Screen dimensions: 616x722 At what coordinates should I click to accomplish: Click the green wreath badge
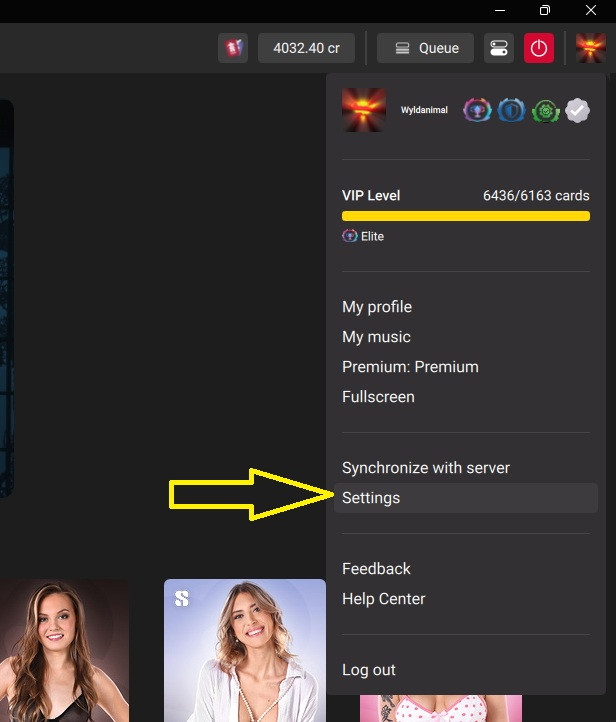click(545, 110)
